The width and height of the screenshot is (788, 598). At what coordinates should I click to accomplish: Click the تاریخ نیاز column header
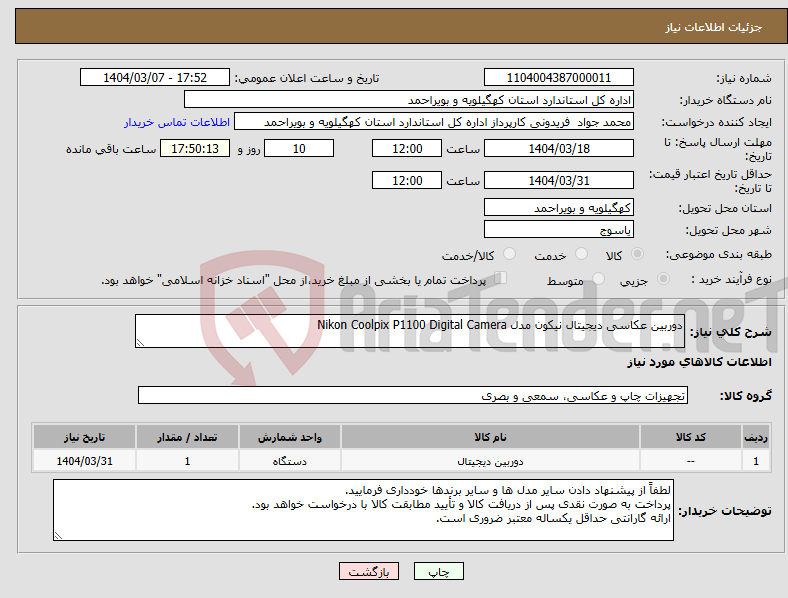[84, 437]
